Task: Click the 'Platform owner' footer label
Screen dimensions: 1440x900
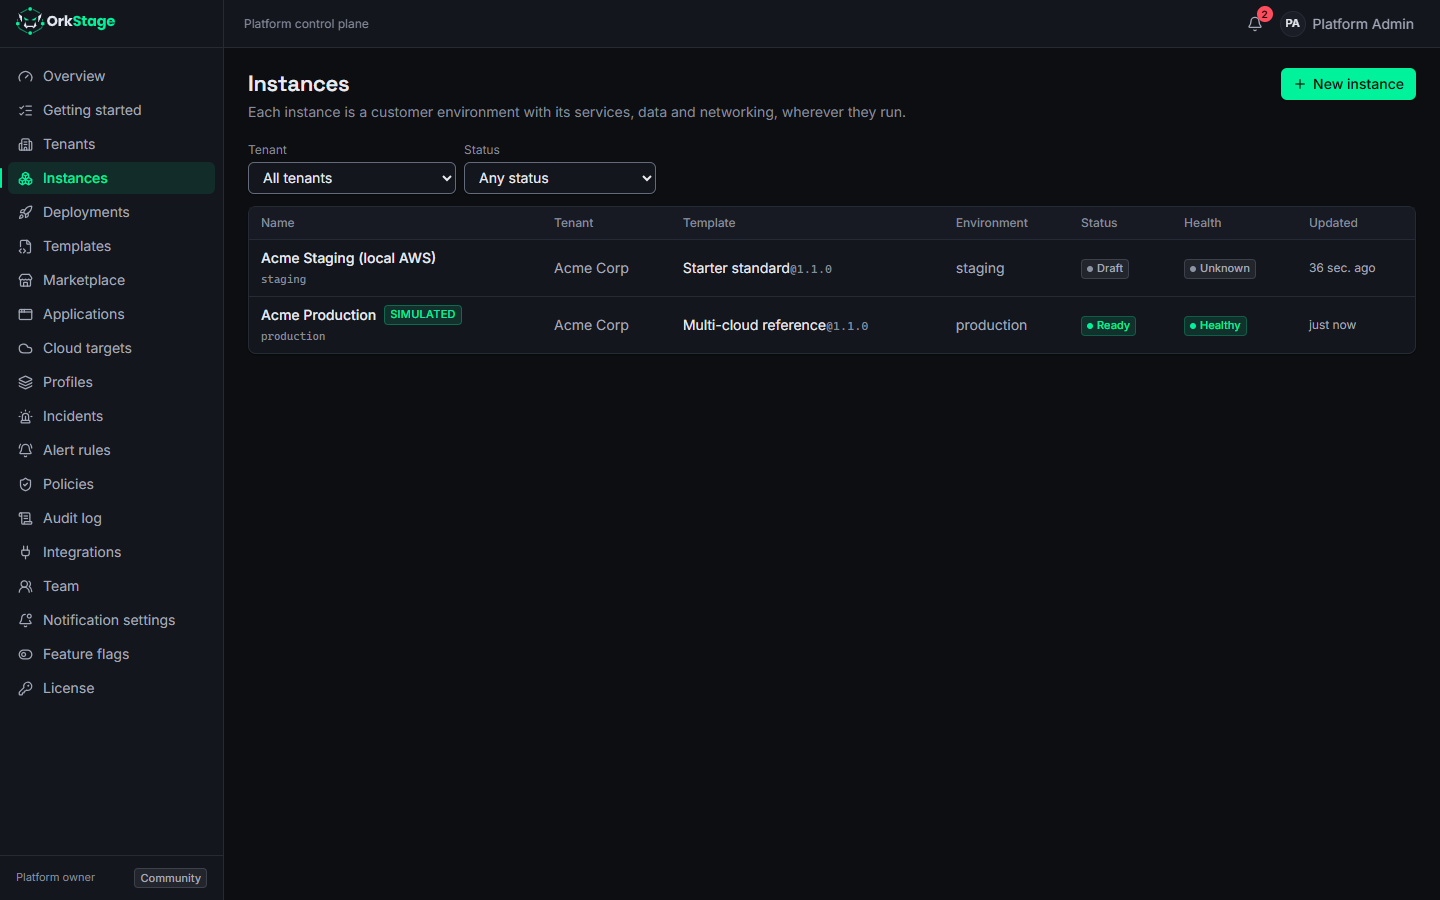Action: [x=55, y=877]
